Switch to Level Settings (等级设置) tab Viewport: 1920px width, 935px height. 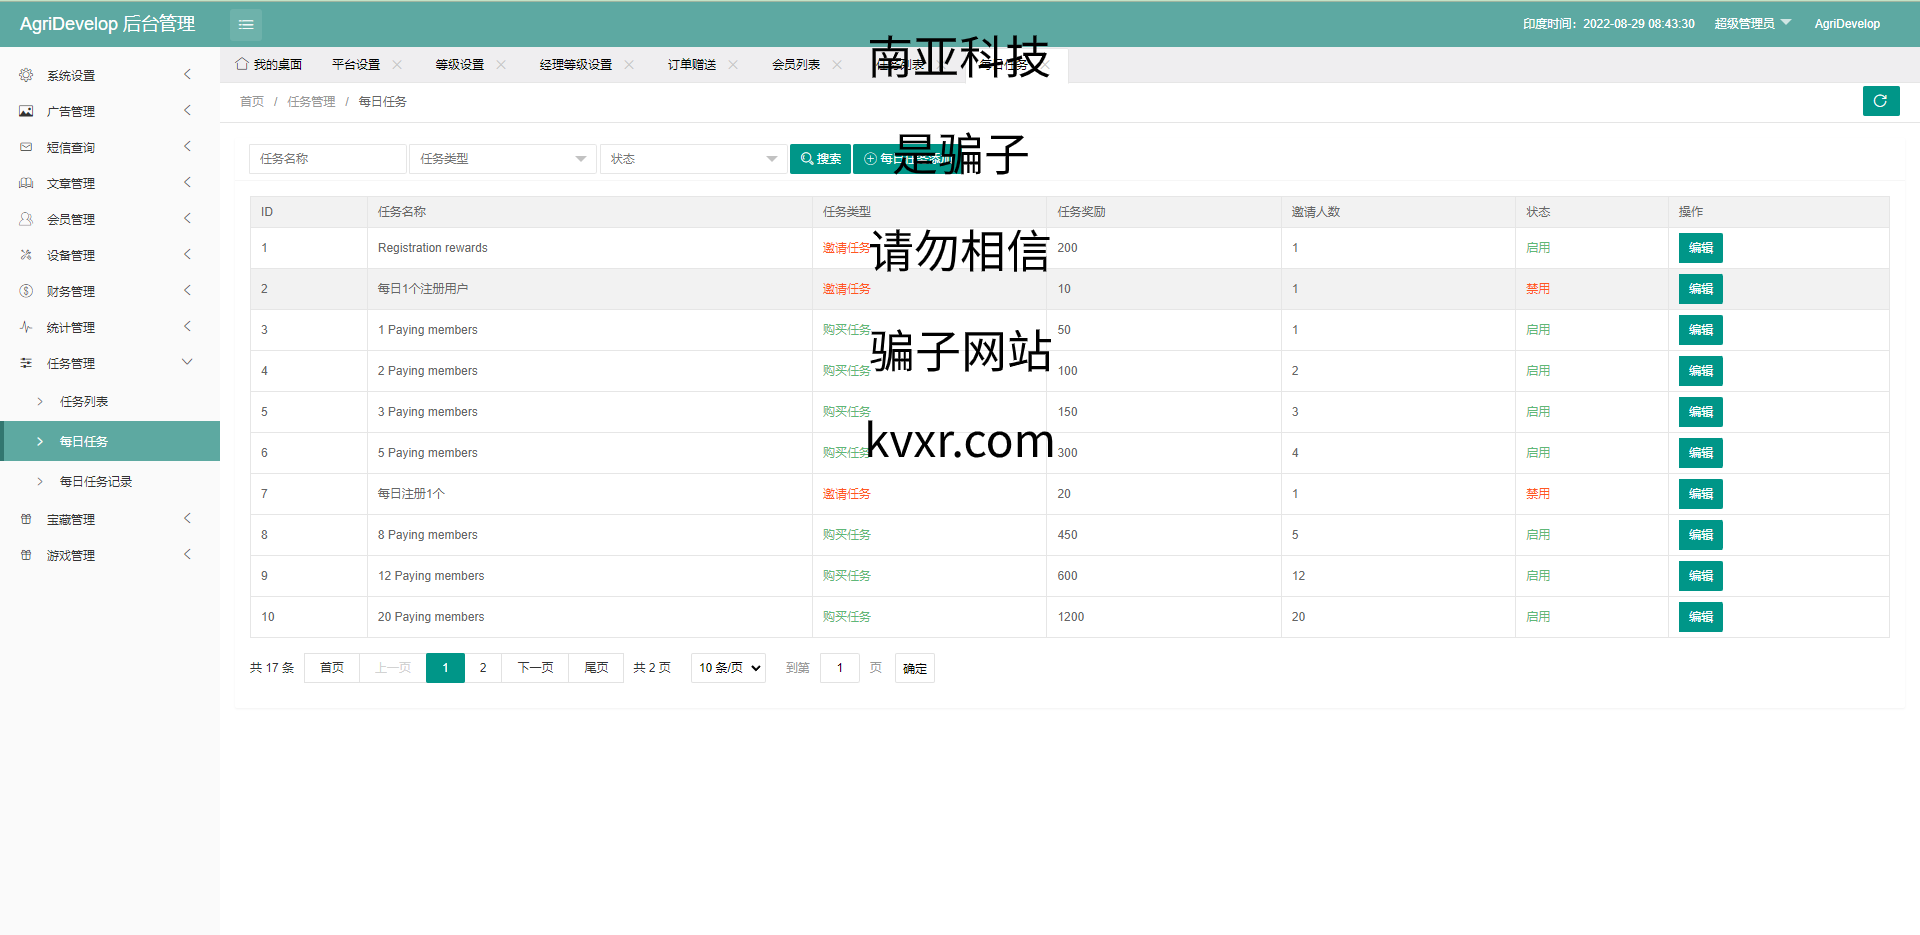(x=460, y=64)
